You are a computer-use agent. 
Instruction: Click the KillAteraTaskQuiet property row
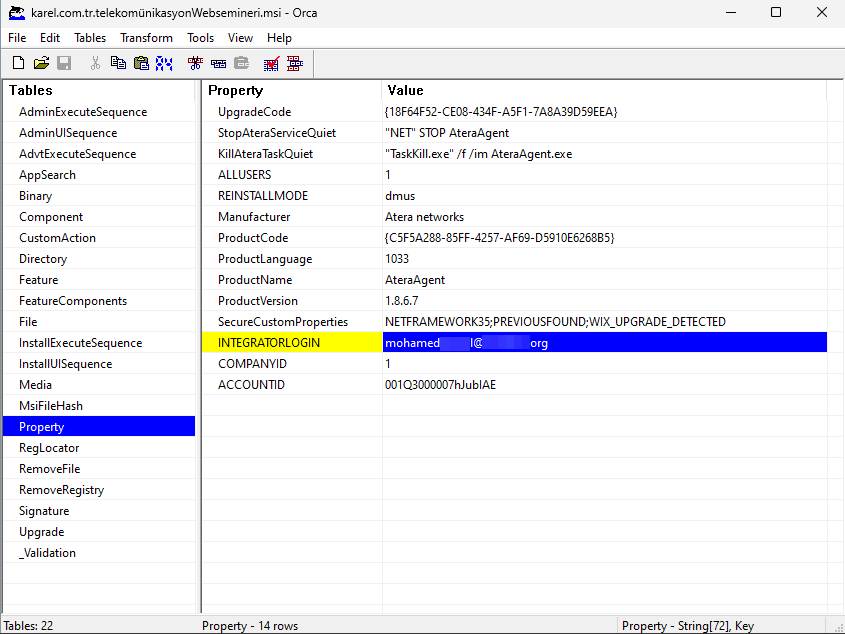coord(515,154)
